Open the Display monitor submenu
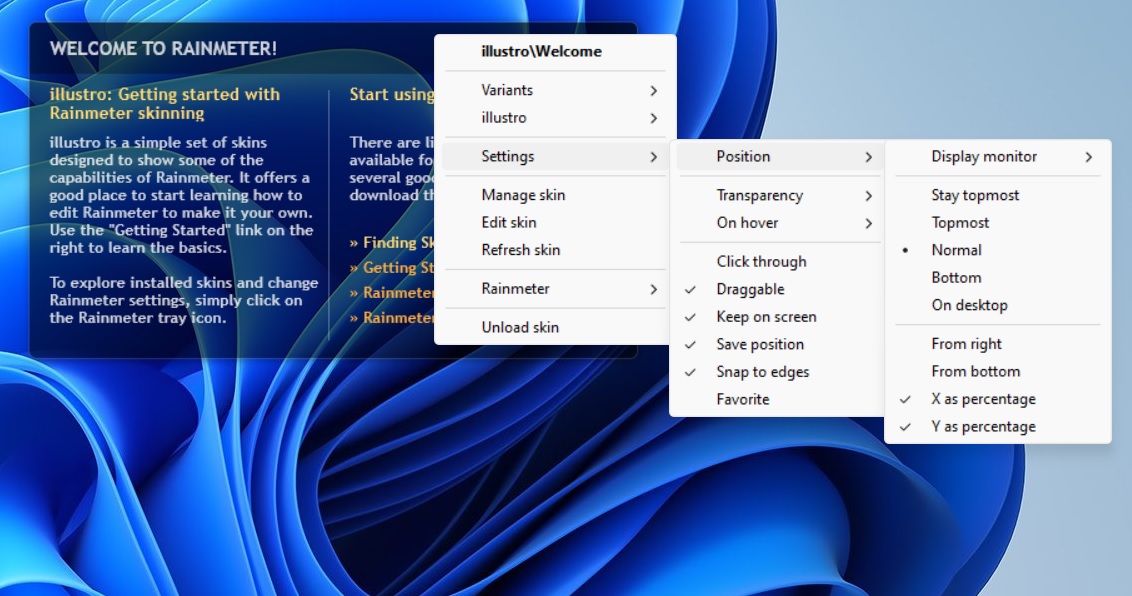The width and height of the screenshot is (1132, 596). coord(985,156)
